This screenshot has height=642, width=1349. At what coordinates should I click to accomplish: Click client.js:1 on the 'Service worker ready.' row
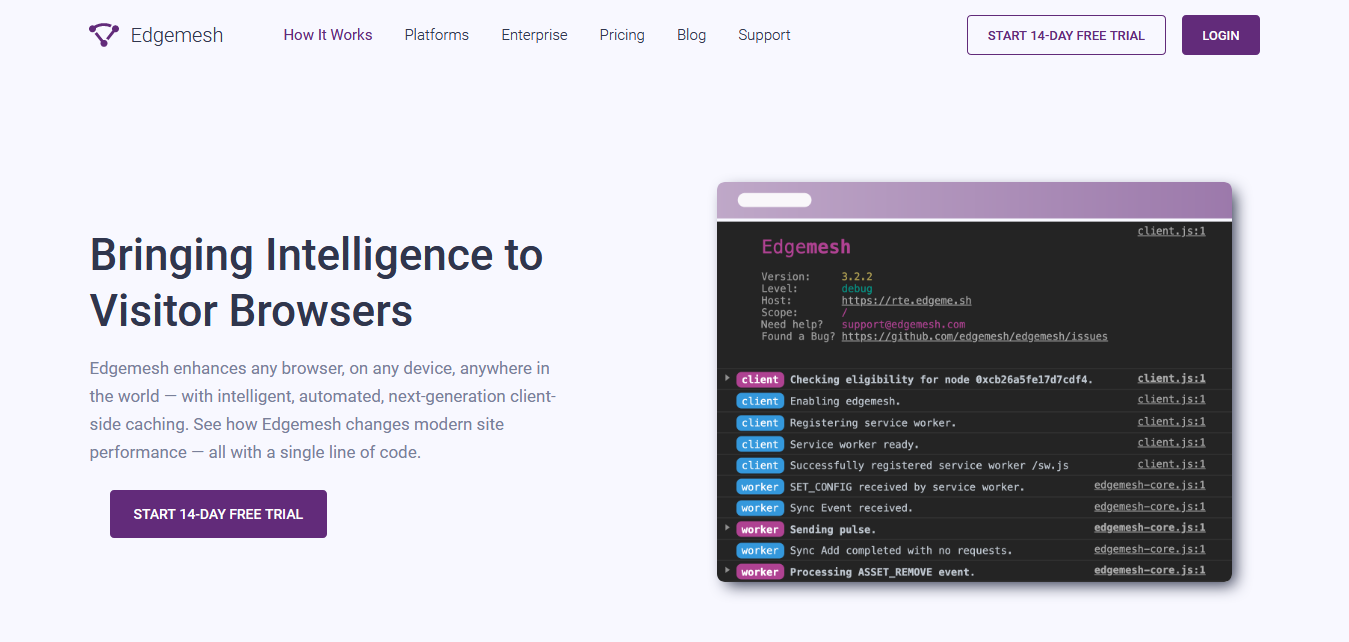coord(1171,442)
